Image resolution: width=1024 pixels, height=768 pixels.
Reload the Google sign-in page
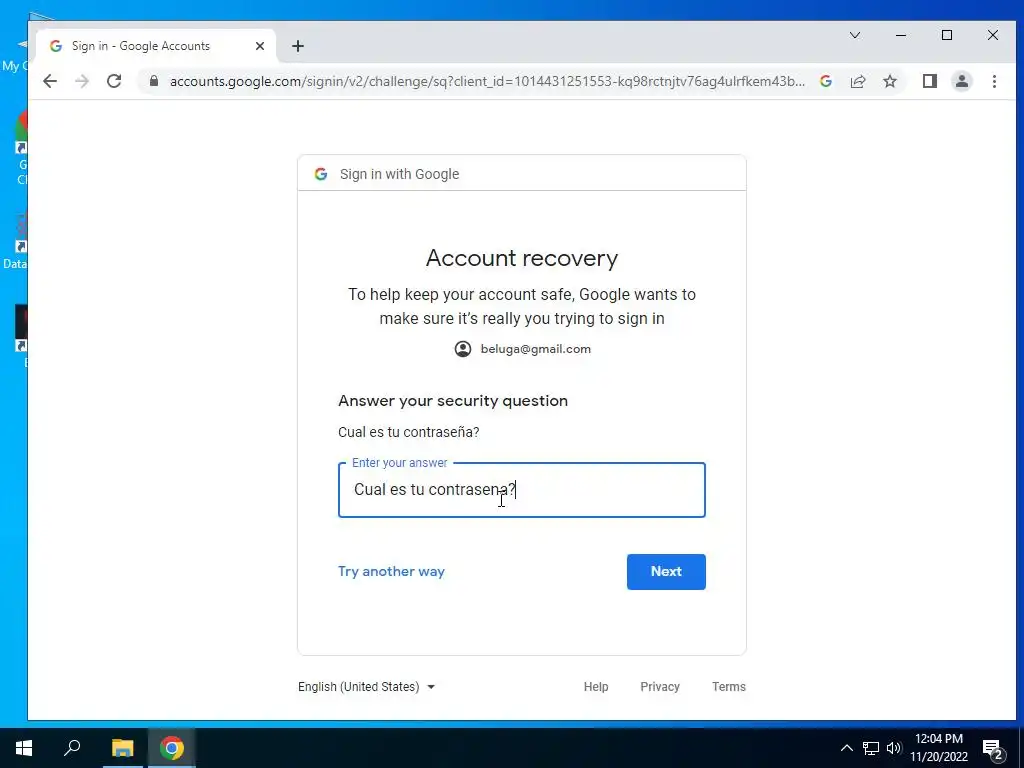click(114, 81)
